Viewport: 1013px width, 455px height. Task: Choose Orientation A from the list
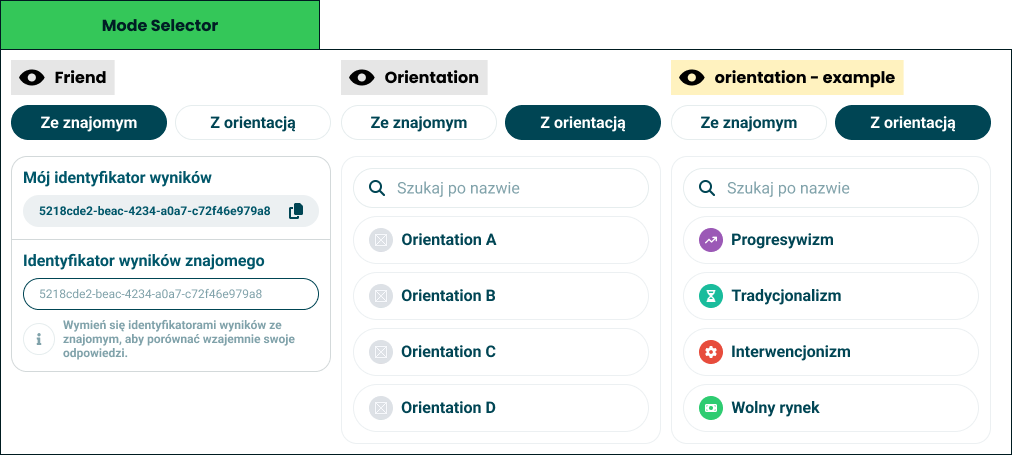(x=501, y=240)
